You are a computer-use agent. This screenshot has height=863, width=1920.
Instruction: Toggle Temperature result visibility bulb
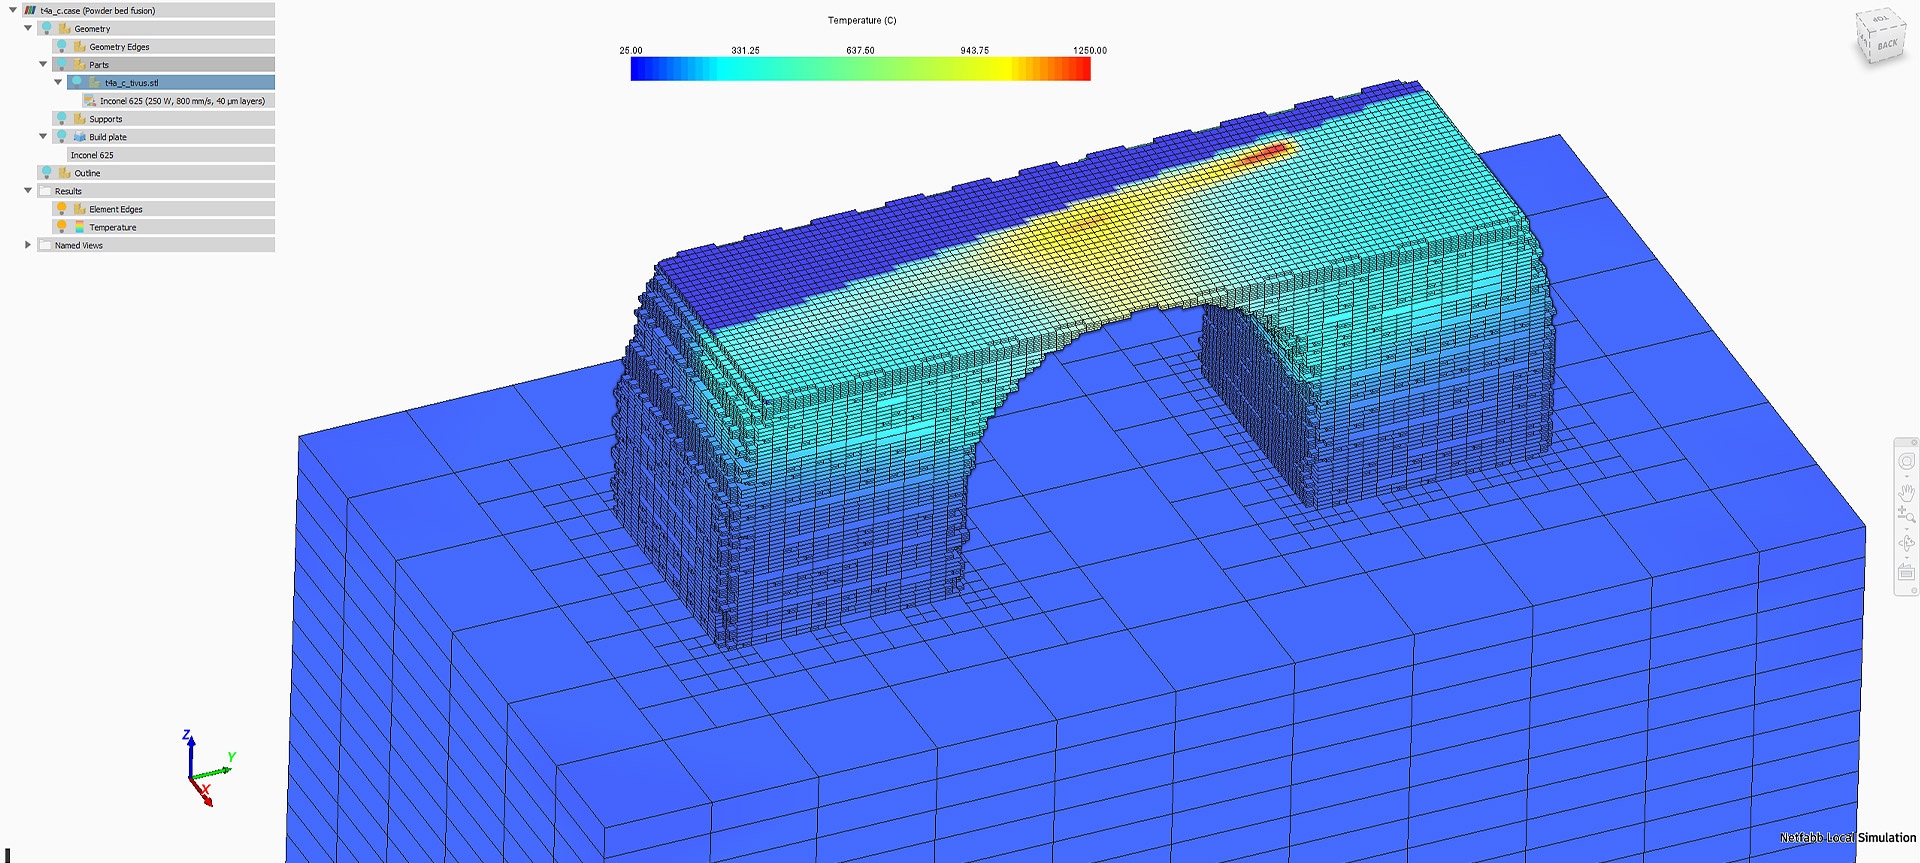(x=62, y=227)
